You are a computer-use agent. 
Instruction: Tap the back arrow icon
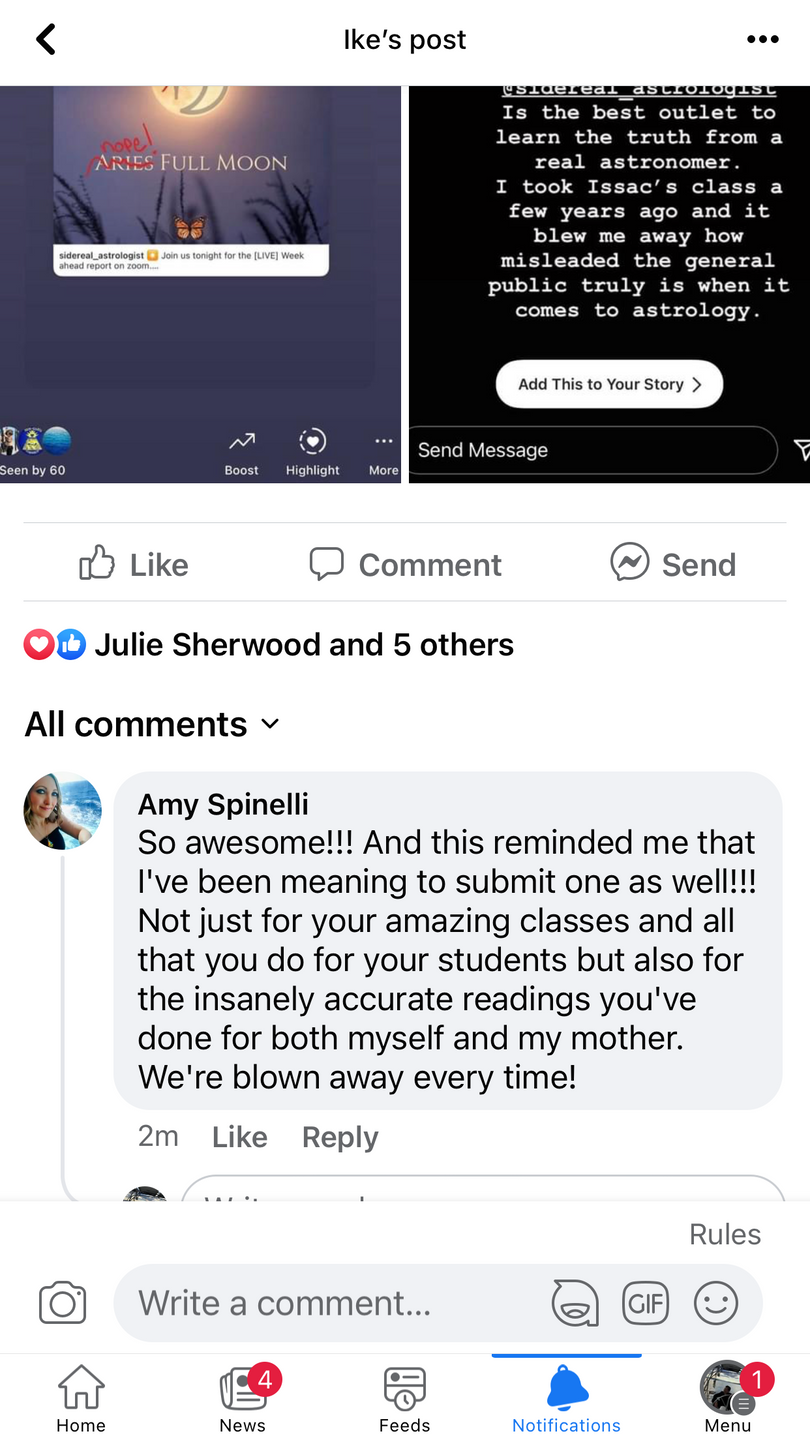pos(46,40)
